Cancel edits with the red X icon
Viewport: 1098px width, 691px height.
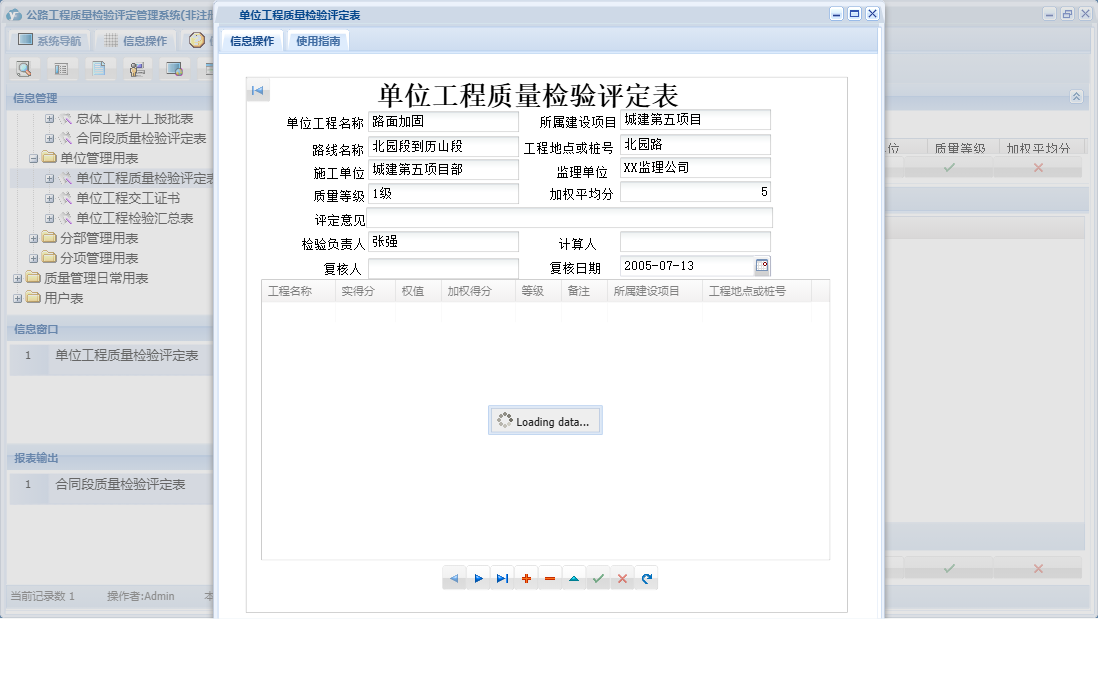(x=622, y=577)
